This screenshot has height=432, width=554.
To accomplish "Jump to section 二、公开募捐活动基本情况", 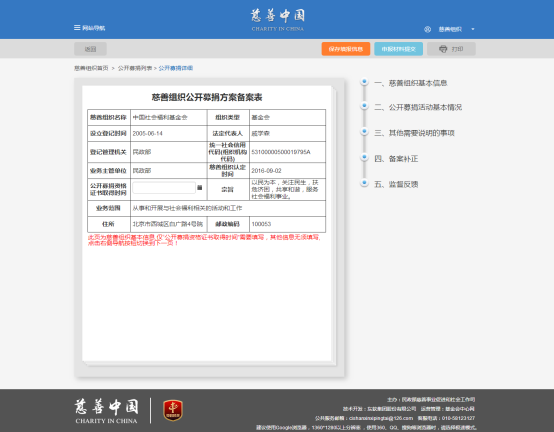I will [x=418, y=107].
